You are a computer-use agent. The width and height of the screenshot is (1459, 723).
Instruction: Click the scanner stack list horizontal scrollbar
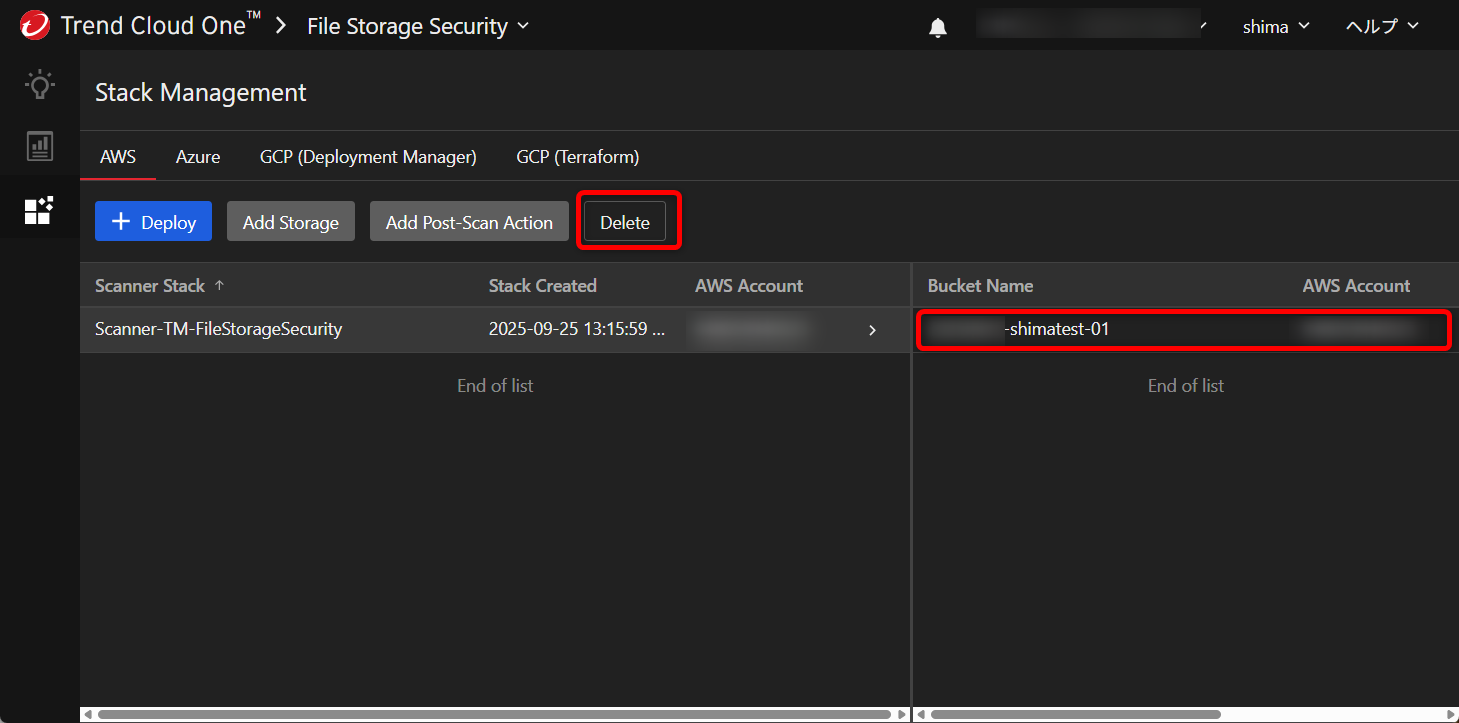point(495,714)
